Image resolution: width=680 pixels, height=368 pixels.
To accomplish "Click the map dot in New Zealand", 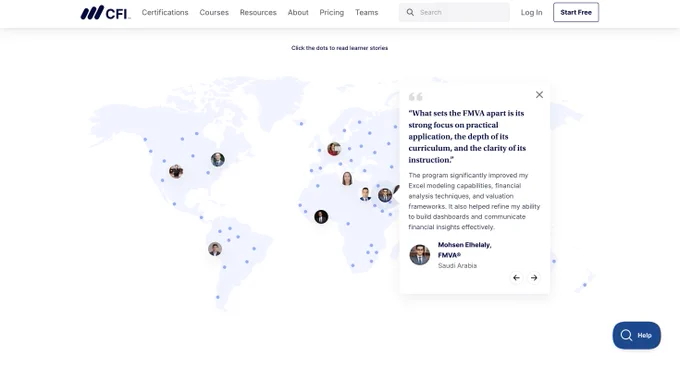I will [585, 285].
